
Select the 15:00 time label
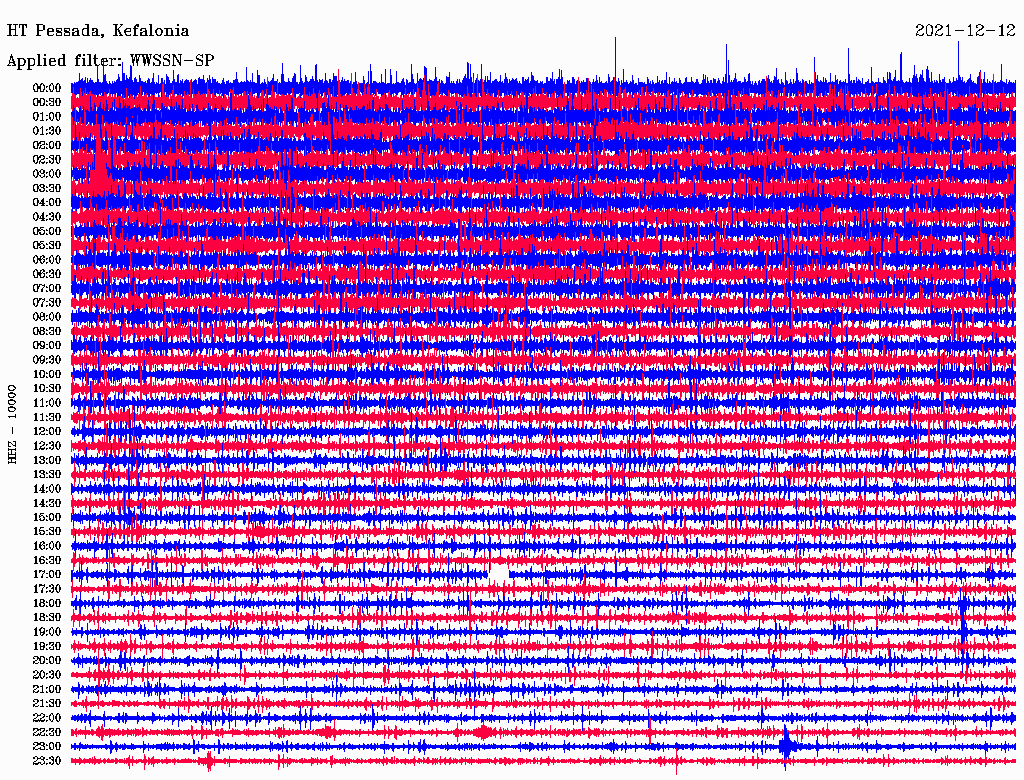[47, 517]
